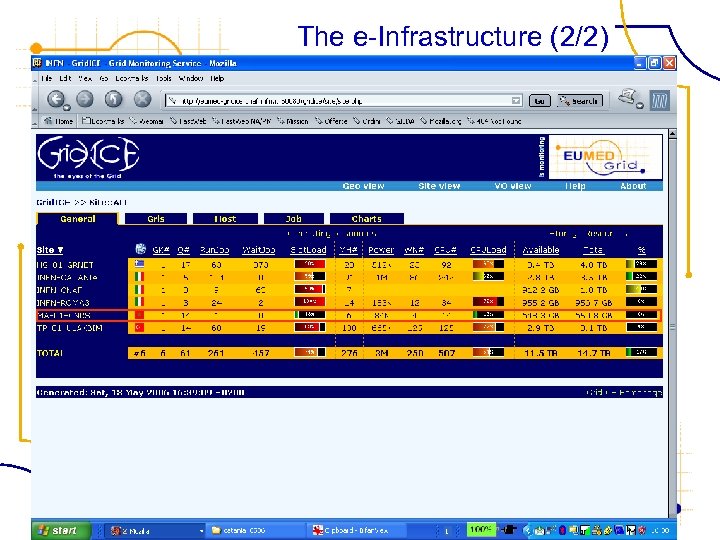Click the 100% battery indicator in the taskbar
Viewport: 720px width, 540px height.
tap(480, 529)
